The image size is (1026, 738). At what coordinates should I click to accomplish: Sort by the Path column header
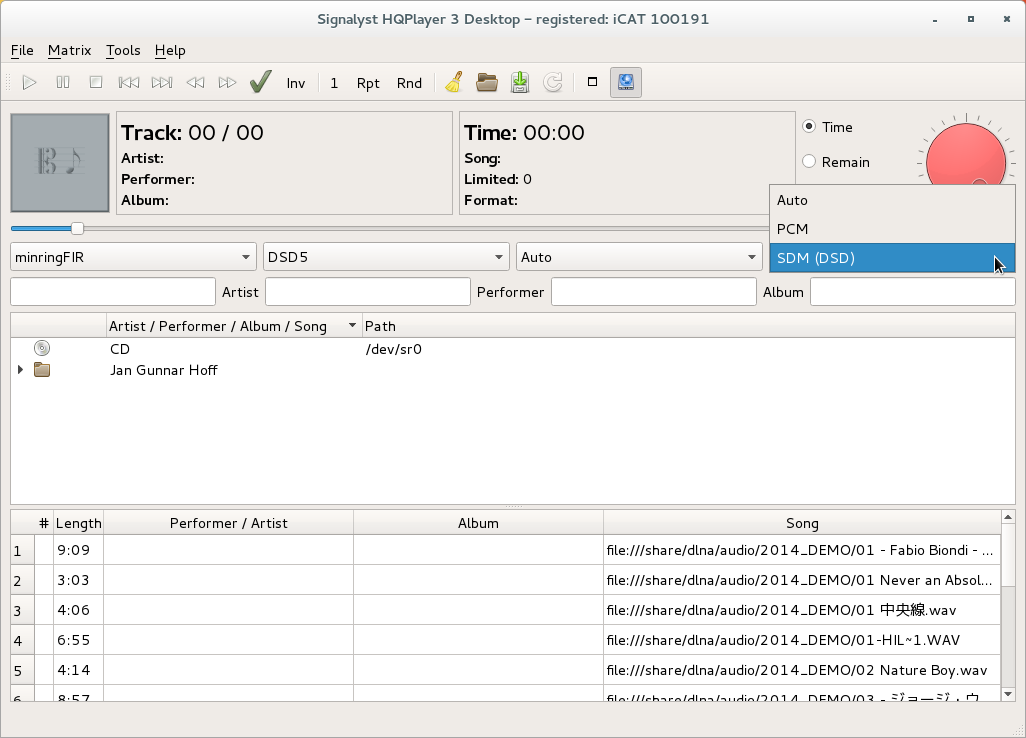click(x=688, y=326)
